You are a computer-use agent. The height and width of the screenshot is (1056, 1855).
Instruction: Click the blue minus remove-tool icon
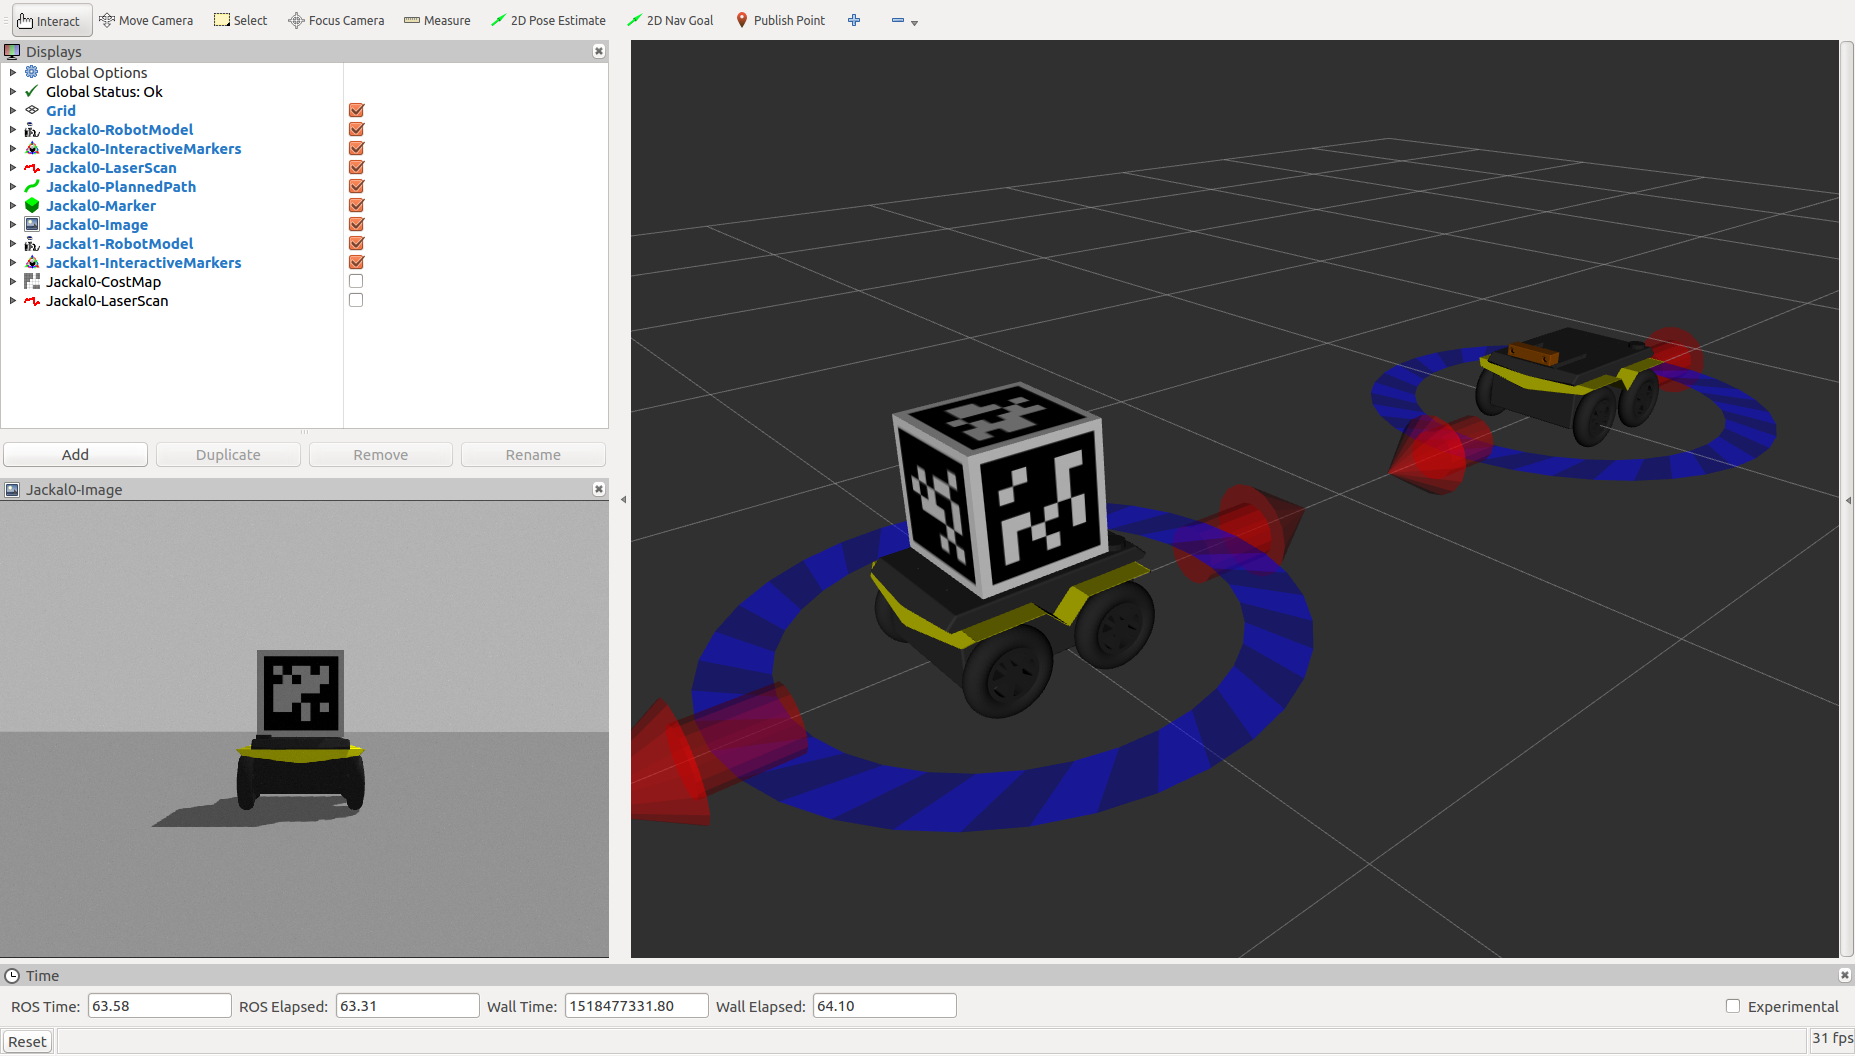tap(898, 20)
